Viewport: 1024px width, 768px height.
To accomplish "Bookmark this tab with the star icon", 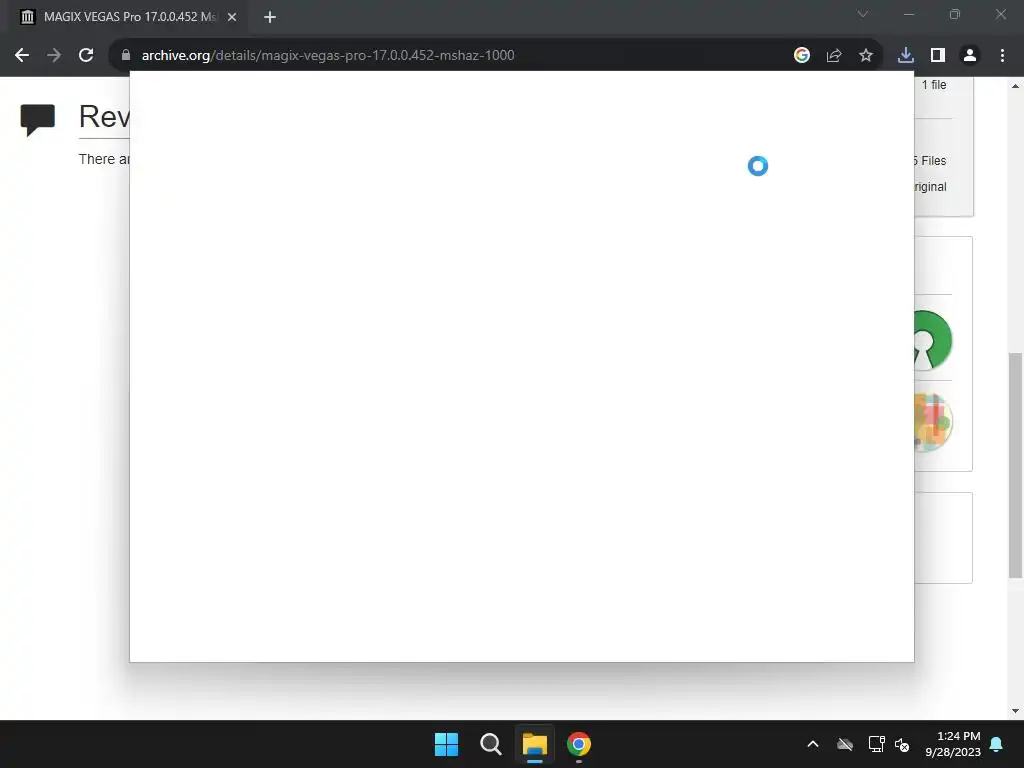I will (x=866, y=56).
